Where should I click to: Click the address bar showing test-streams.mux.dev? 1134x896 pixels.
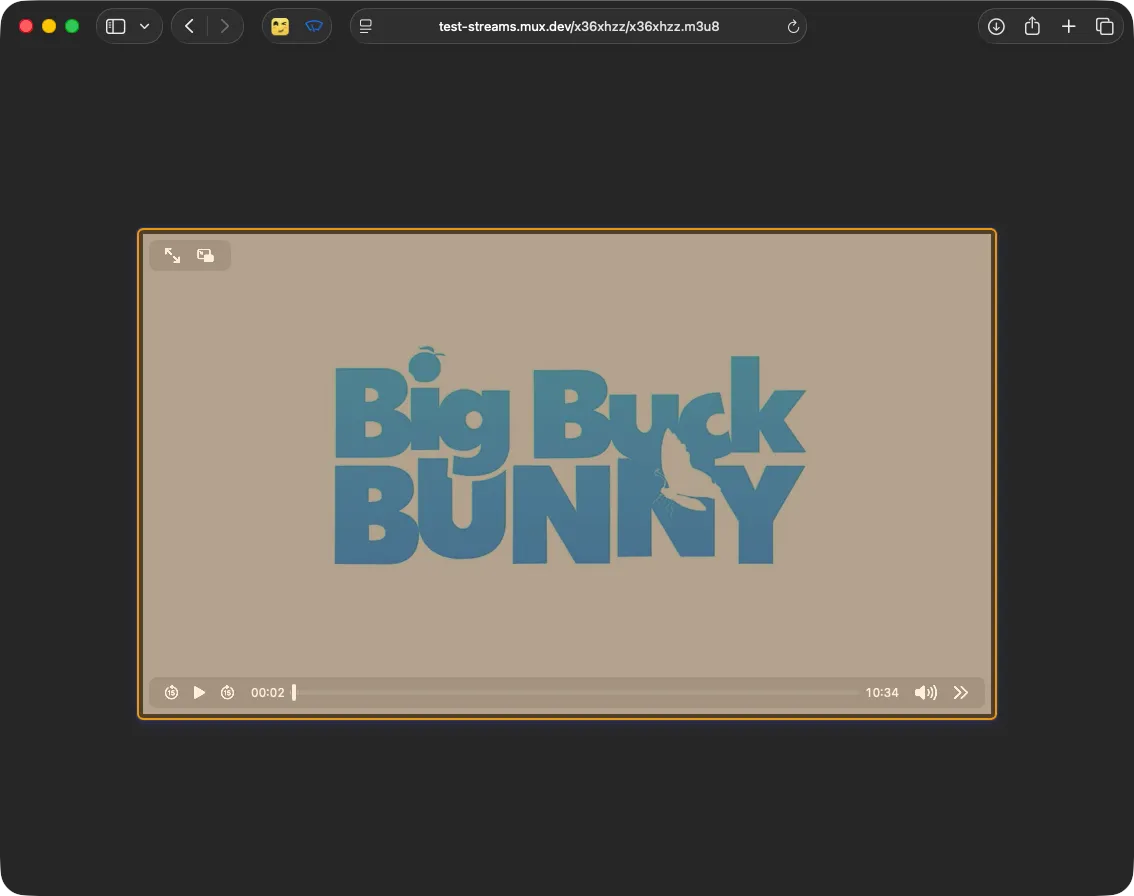[x=578, y=26]
